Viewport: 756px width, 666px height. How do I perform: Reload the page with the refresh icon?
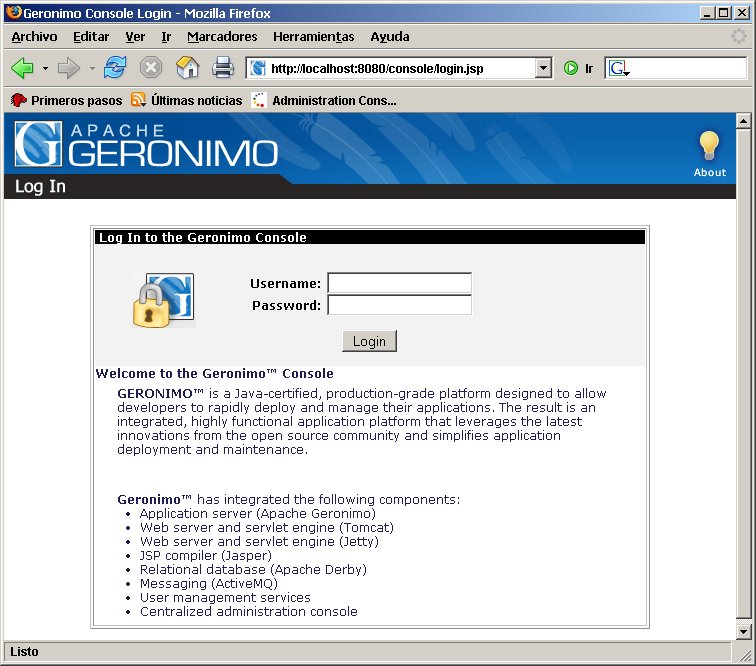pyautogui.click(x=115, y=68)
